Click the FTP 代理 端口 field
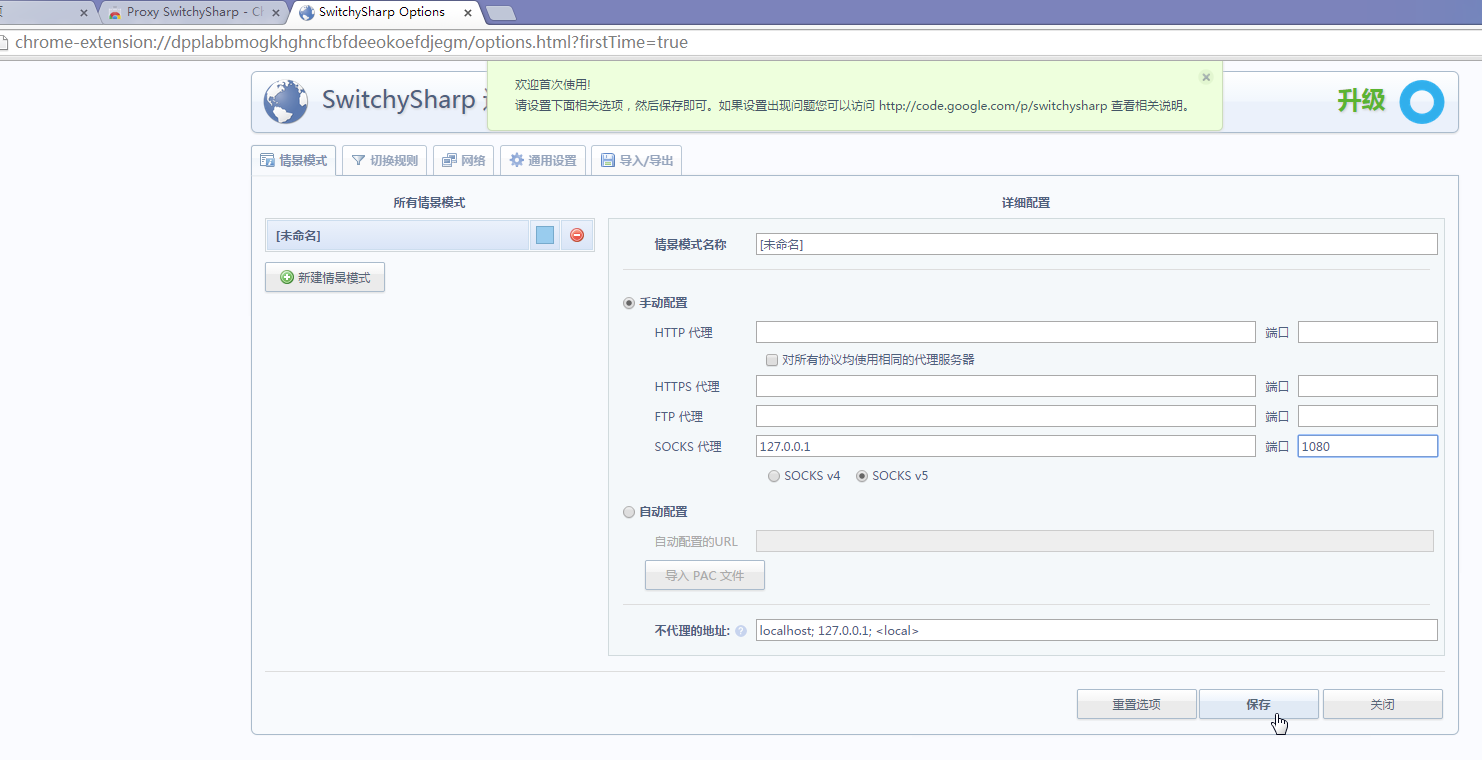Screen dimensions: 1482x760 [1368, 416]
